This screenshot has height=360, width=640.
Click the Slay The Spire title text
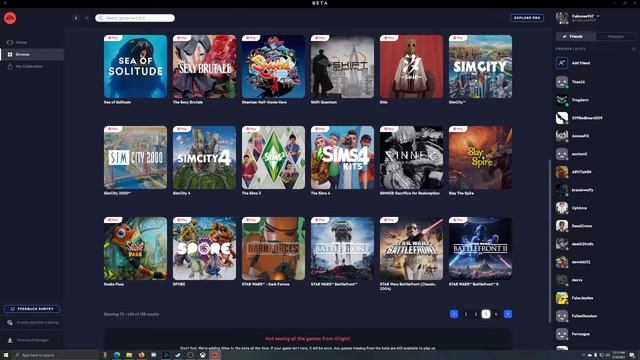click(461, 193)
